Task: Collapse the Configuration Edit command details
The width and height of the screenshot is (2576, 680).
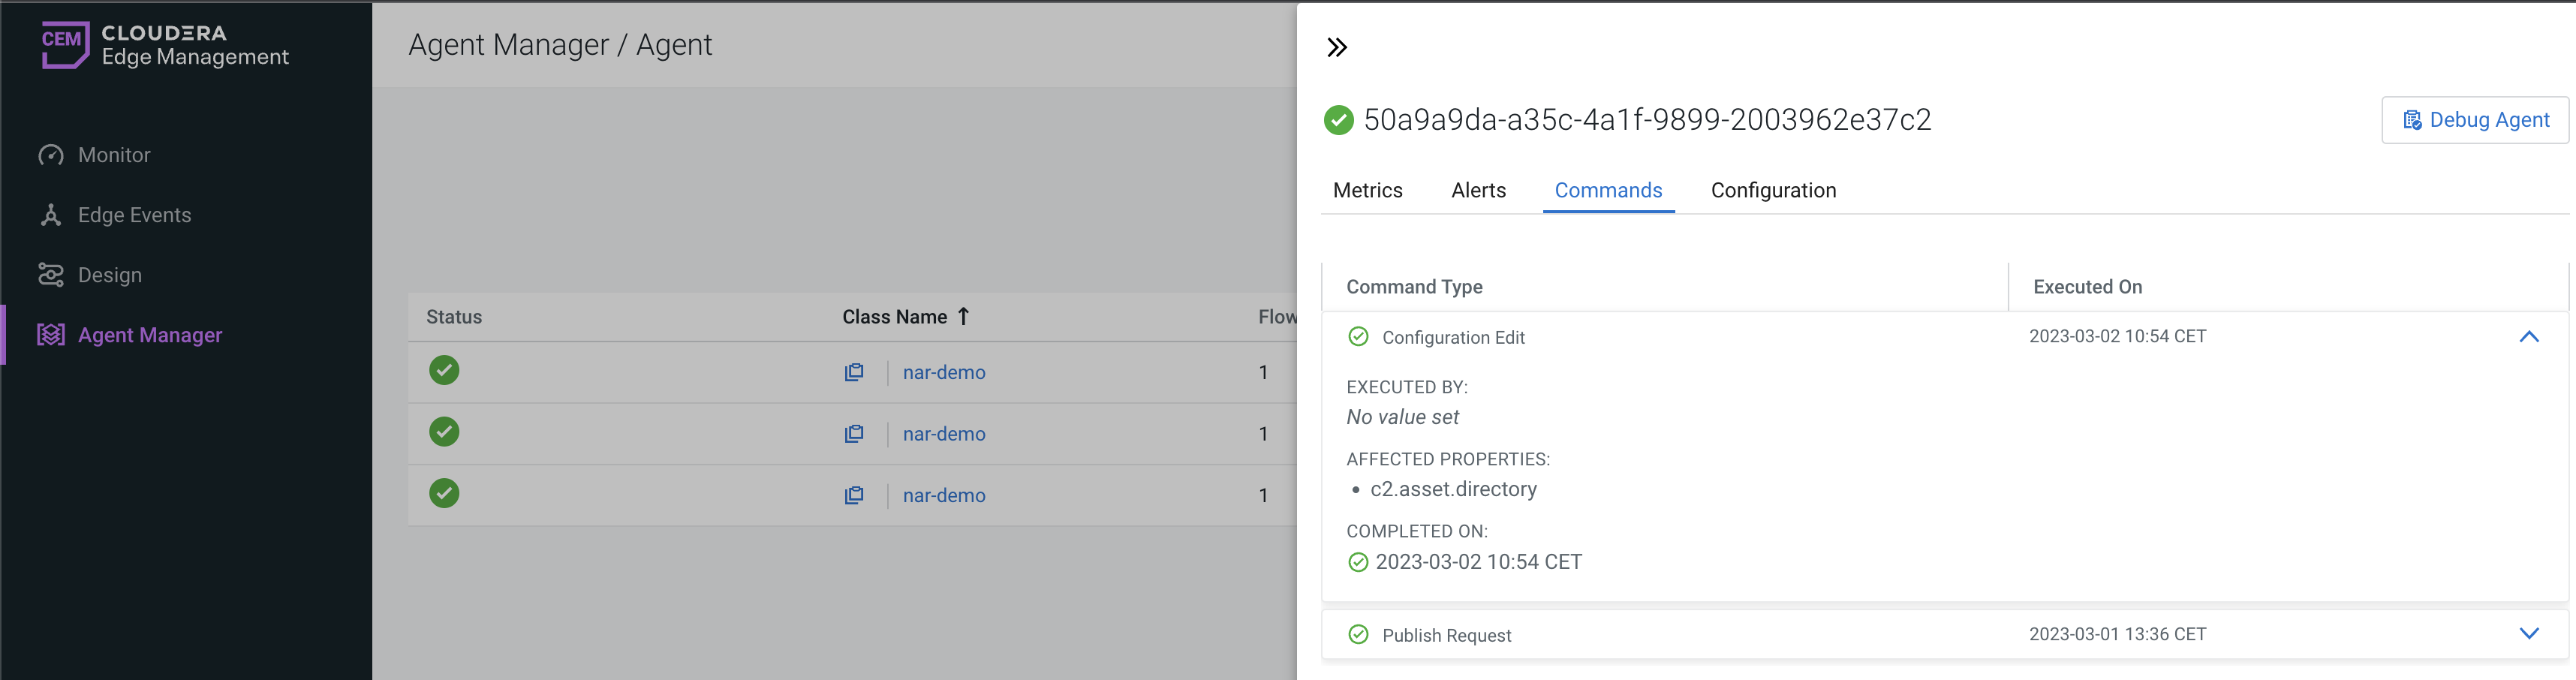Action: pos(2528,337)
